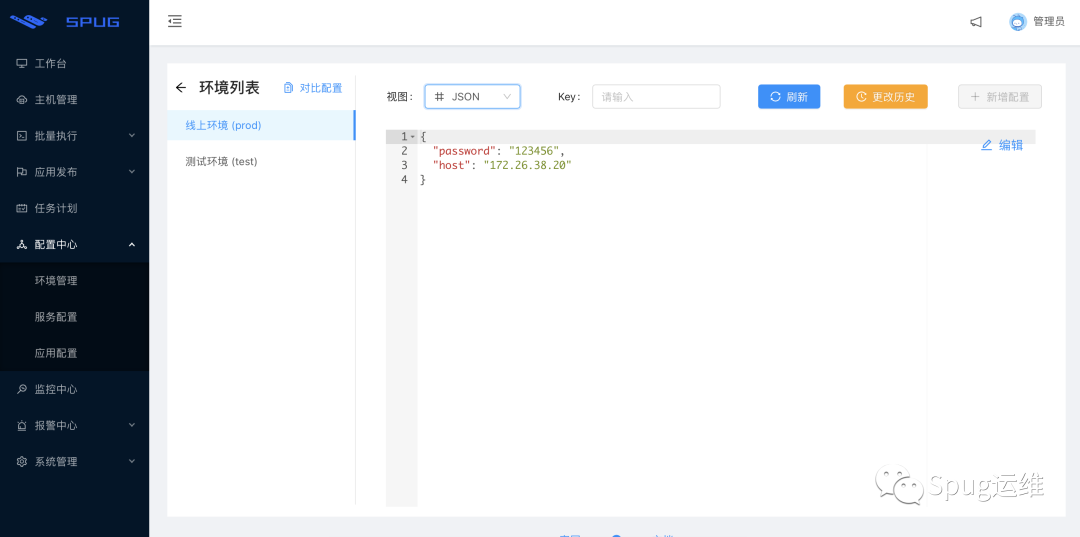Open 主机管理 menu item

pyautogui.click(x=74, y=100)
